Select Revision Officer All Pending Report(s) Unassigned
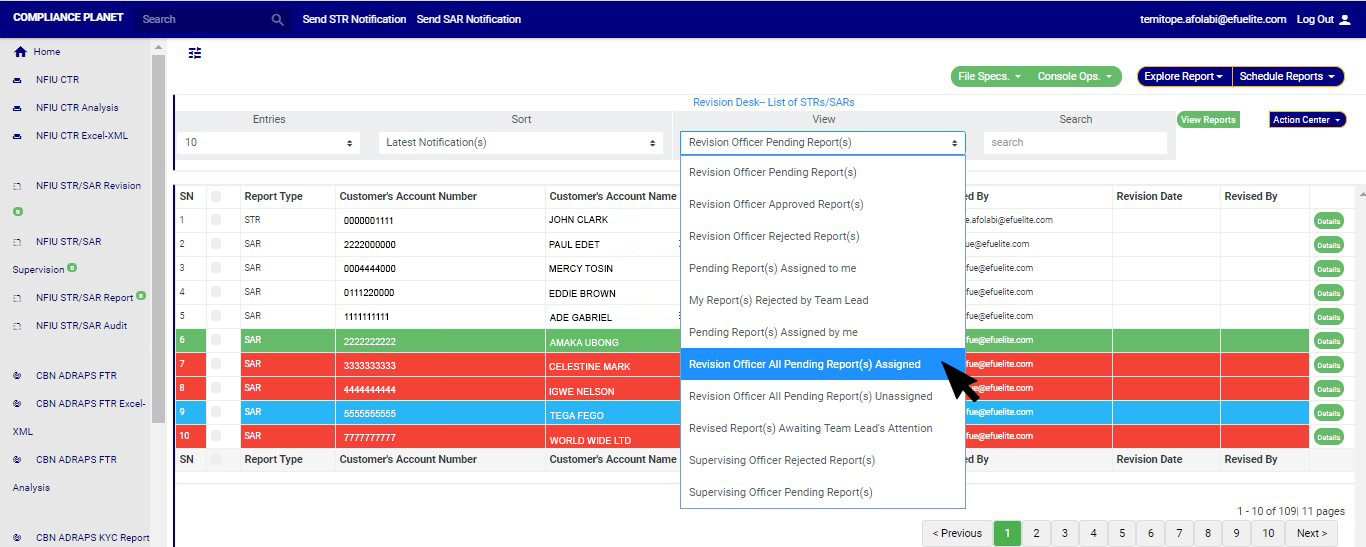1366x547 pixels. point(810,396)
